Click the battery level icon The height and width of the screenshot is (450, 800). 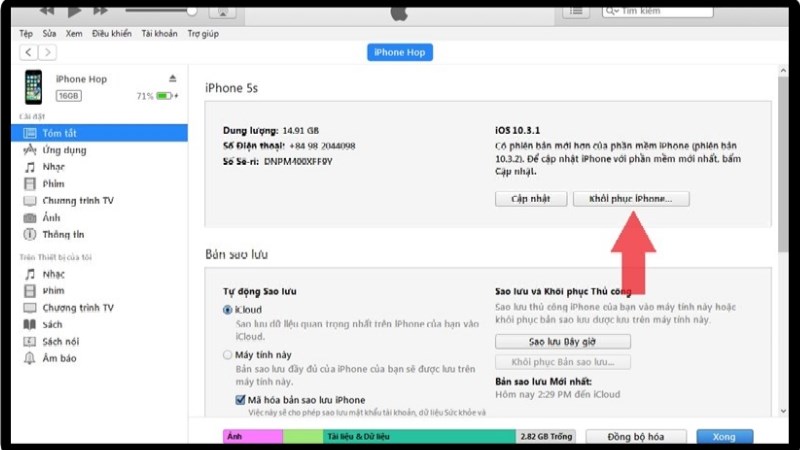click(164, 96)
